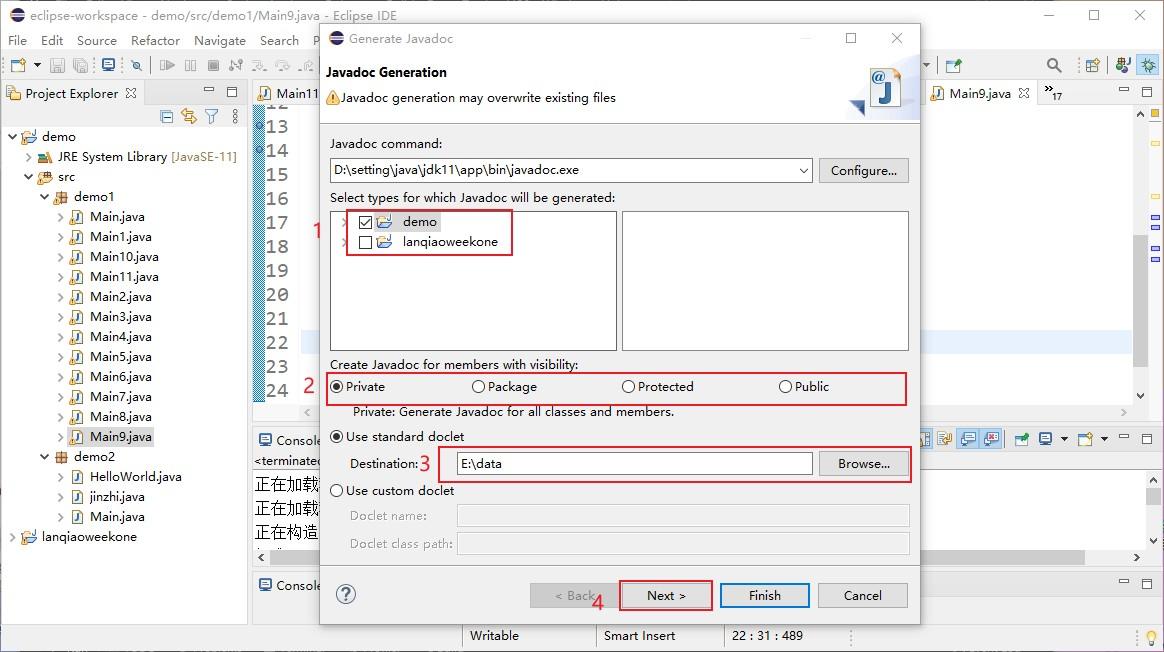Image resolution: width=1164 pixels, height=652 pixels.
Task: Switch to the Main9.java editor tab
Action: (980, 94)
